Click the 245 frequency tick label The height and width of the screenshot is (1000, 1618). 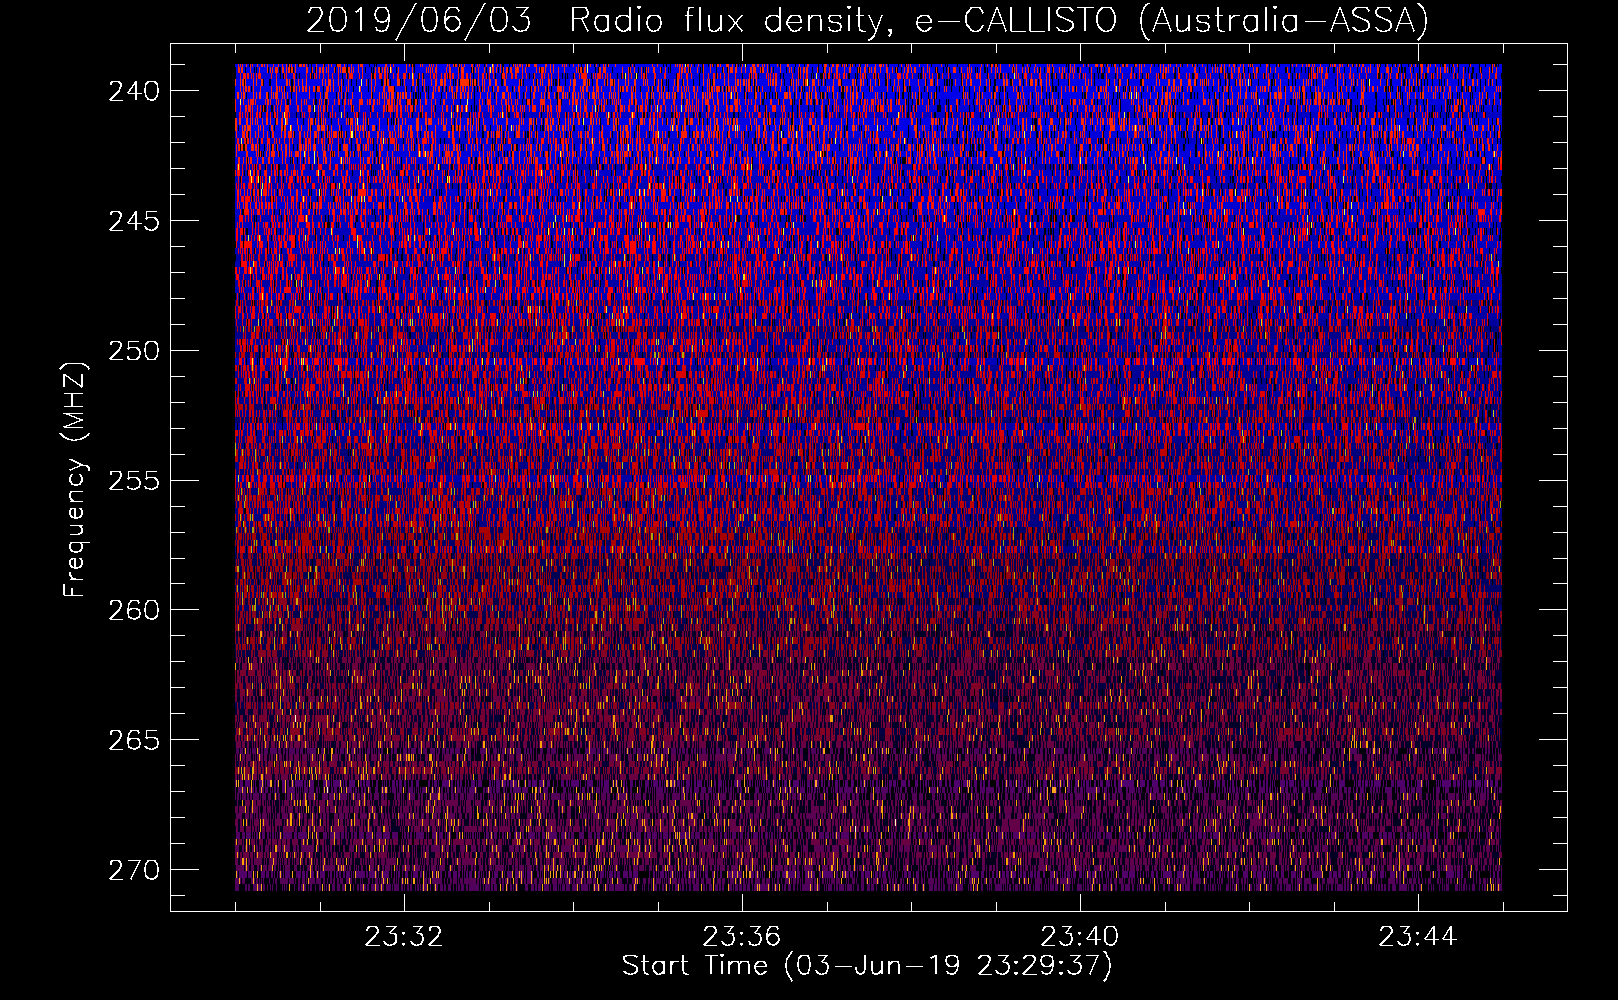point(134,221)
